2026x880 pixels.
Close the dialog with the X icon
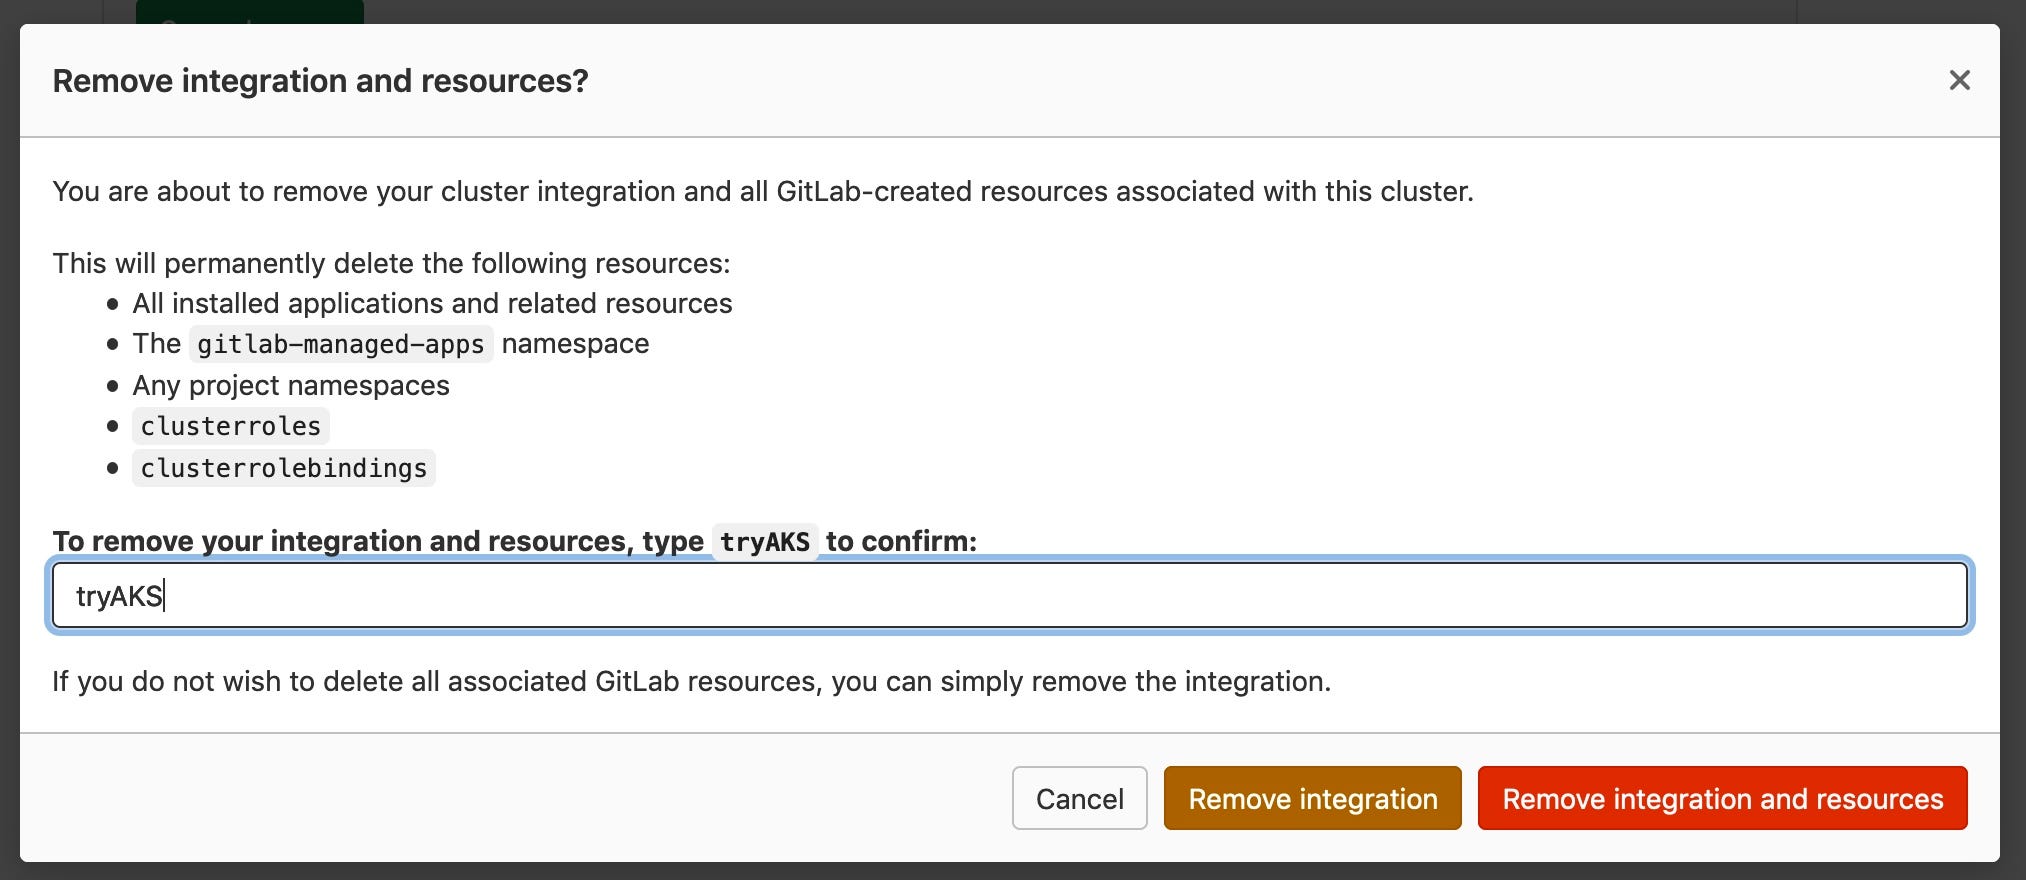[x=1959, y=80]
